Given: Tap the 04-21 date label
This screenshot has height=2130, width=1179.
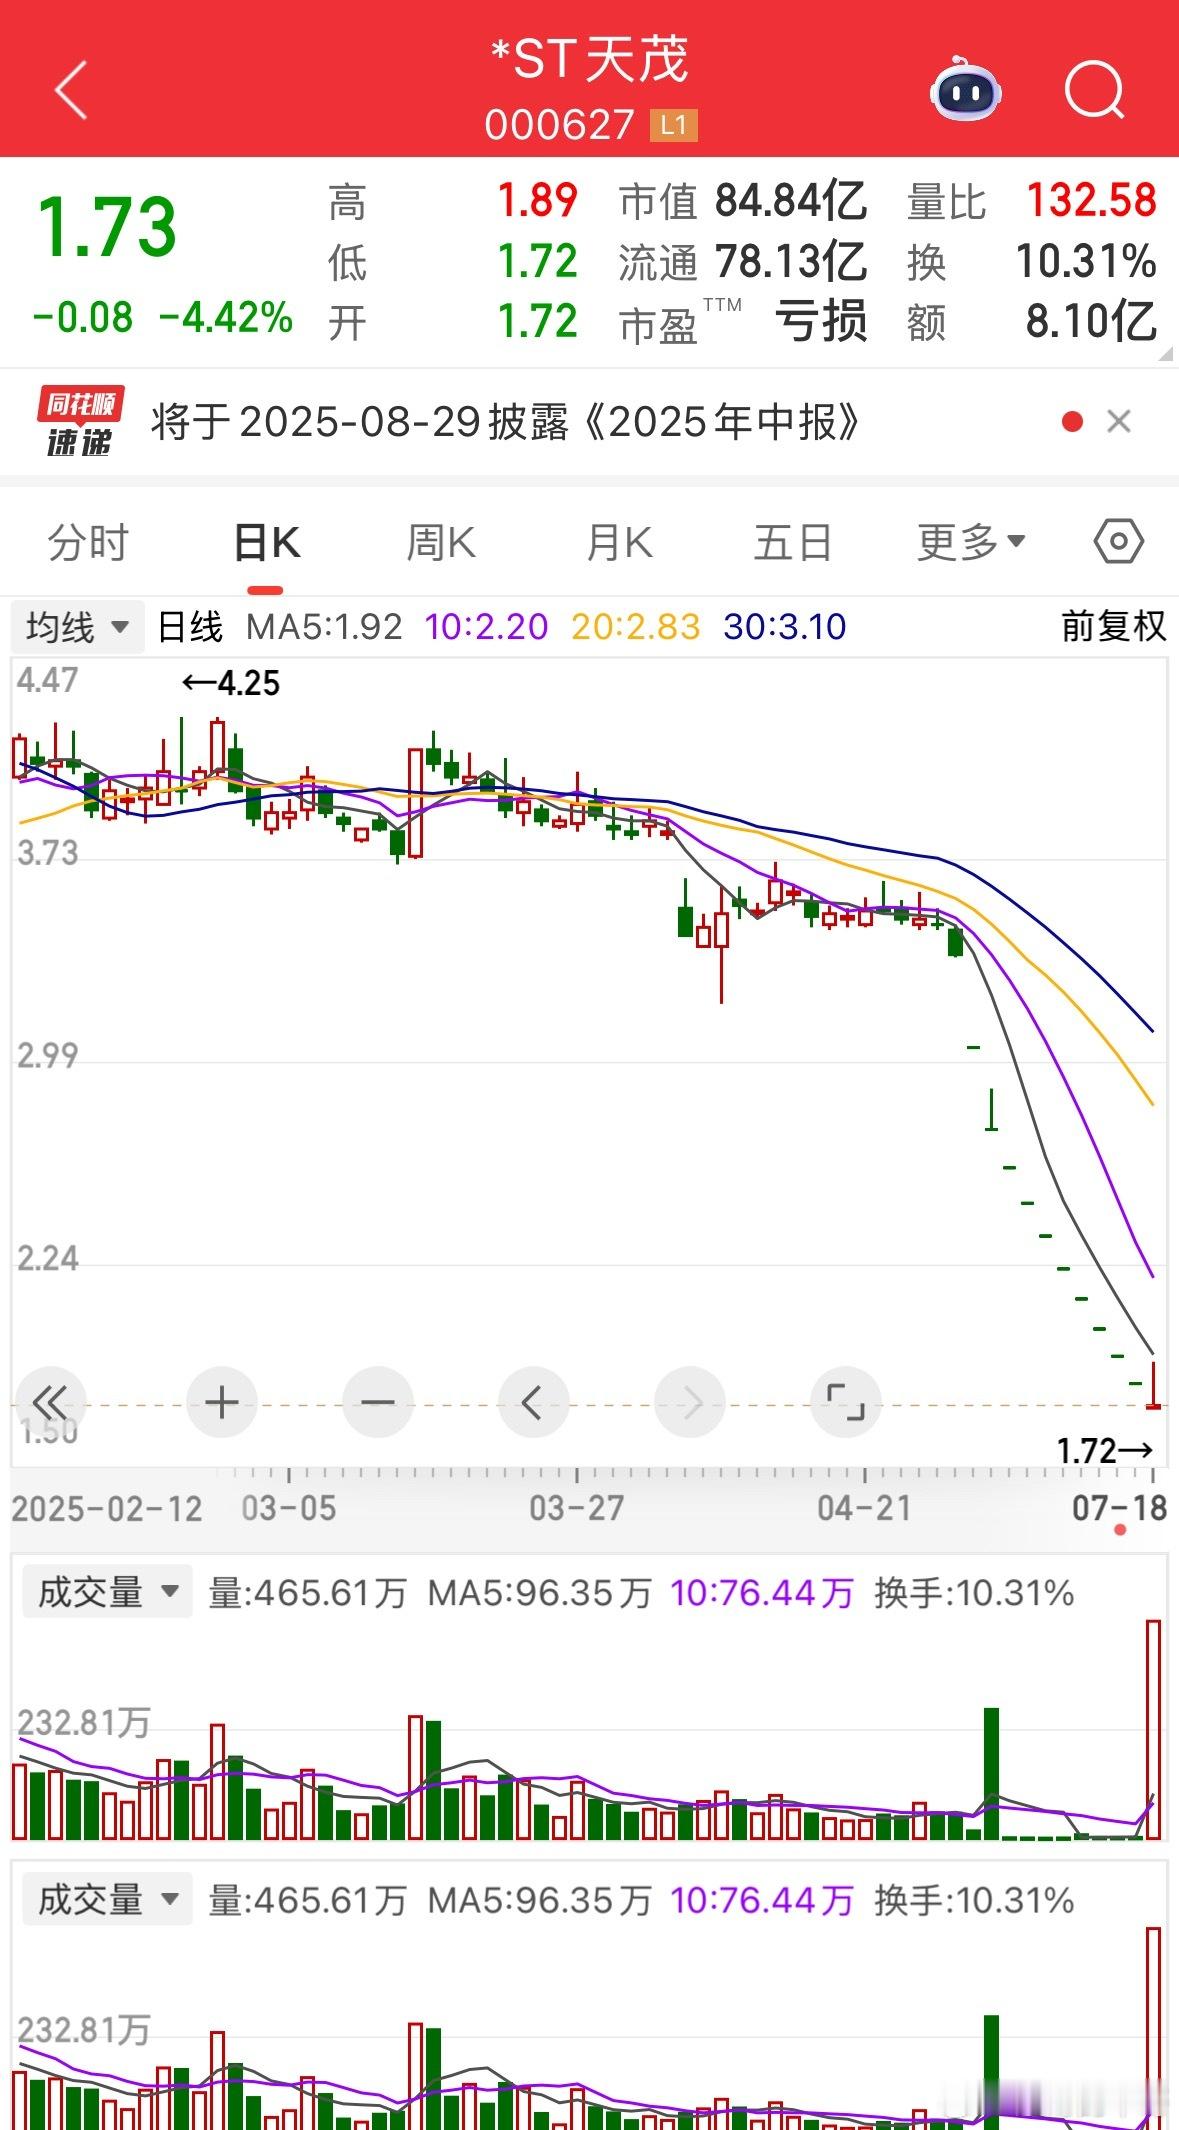Looking at the screenshot, I should 864,1508.
